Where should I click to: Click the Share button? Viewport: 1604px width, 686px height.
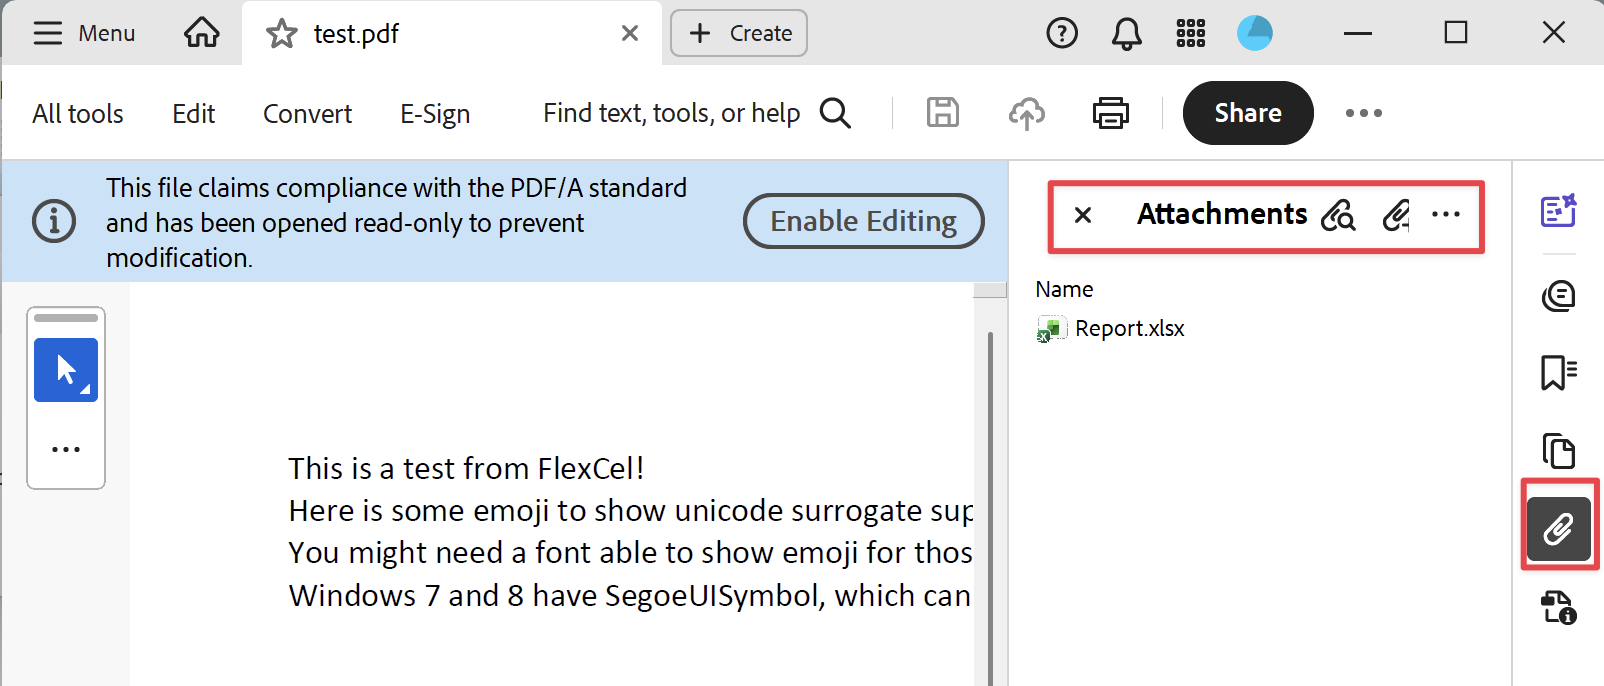point(1247,113)
